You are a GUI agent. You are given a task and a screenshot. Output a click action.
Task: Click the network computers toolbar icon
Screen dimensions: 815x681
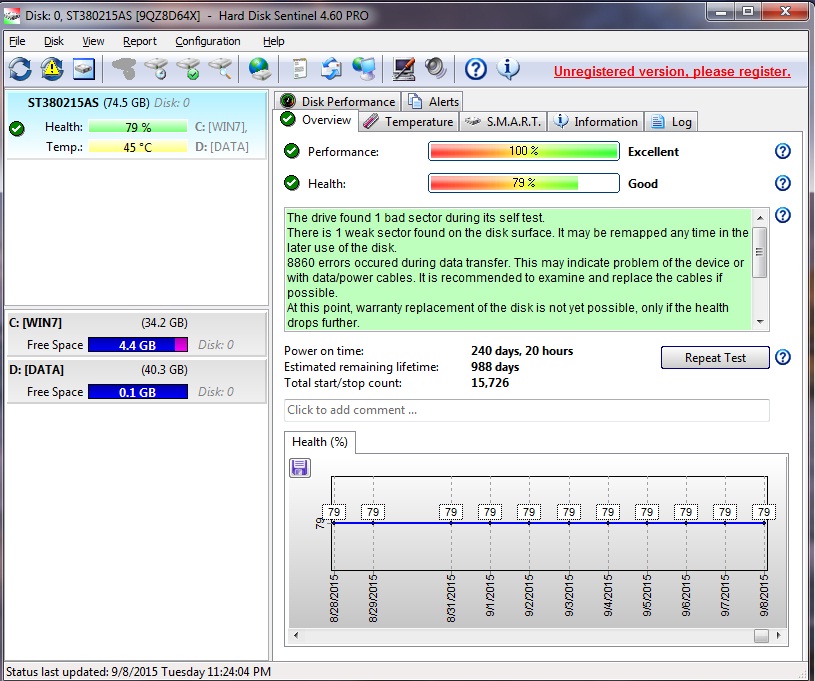(363, 69)
